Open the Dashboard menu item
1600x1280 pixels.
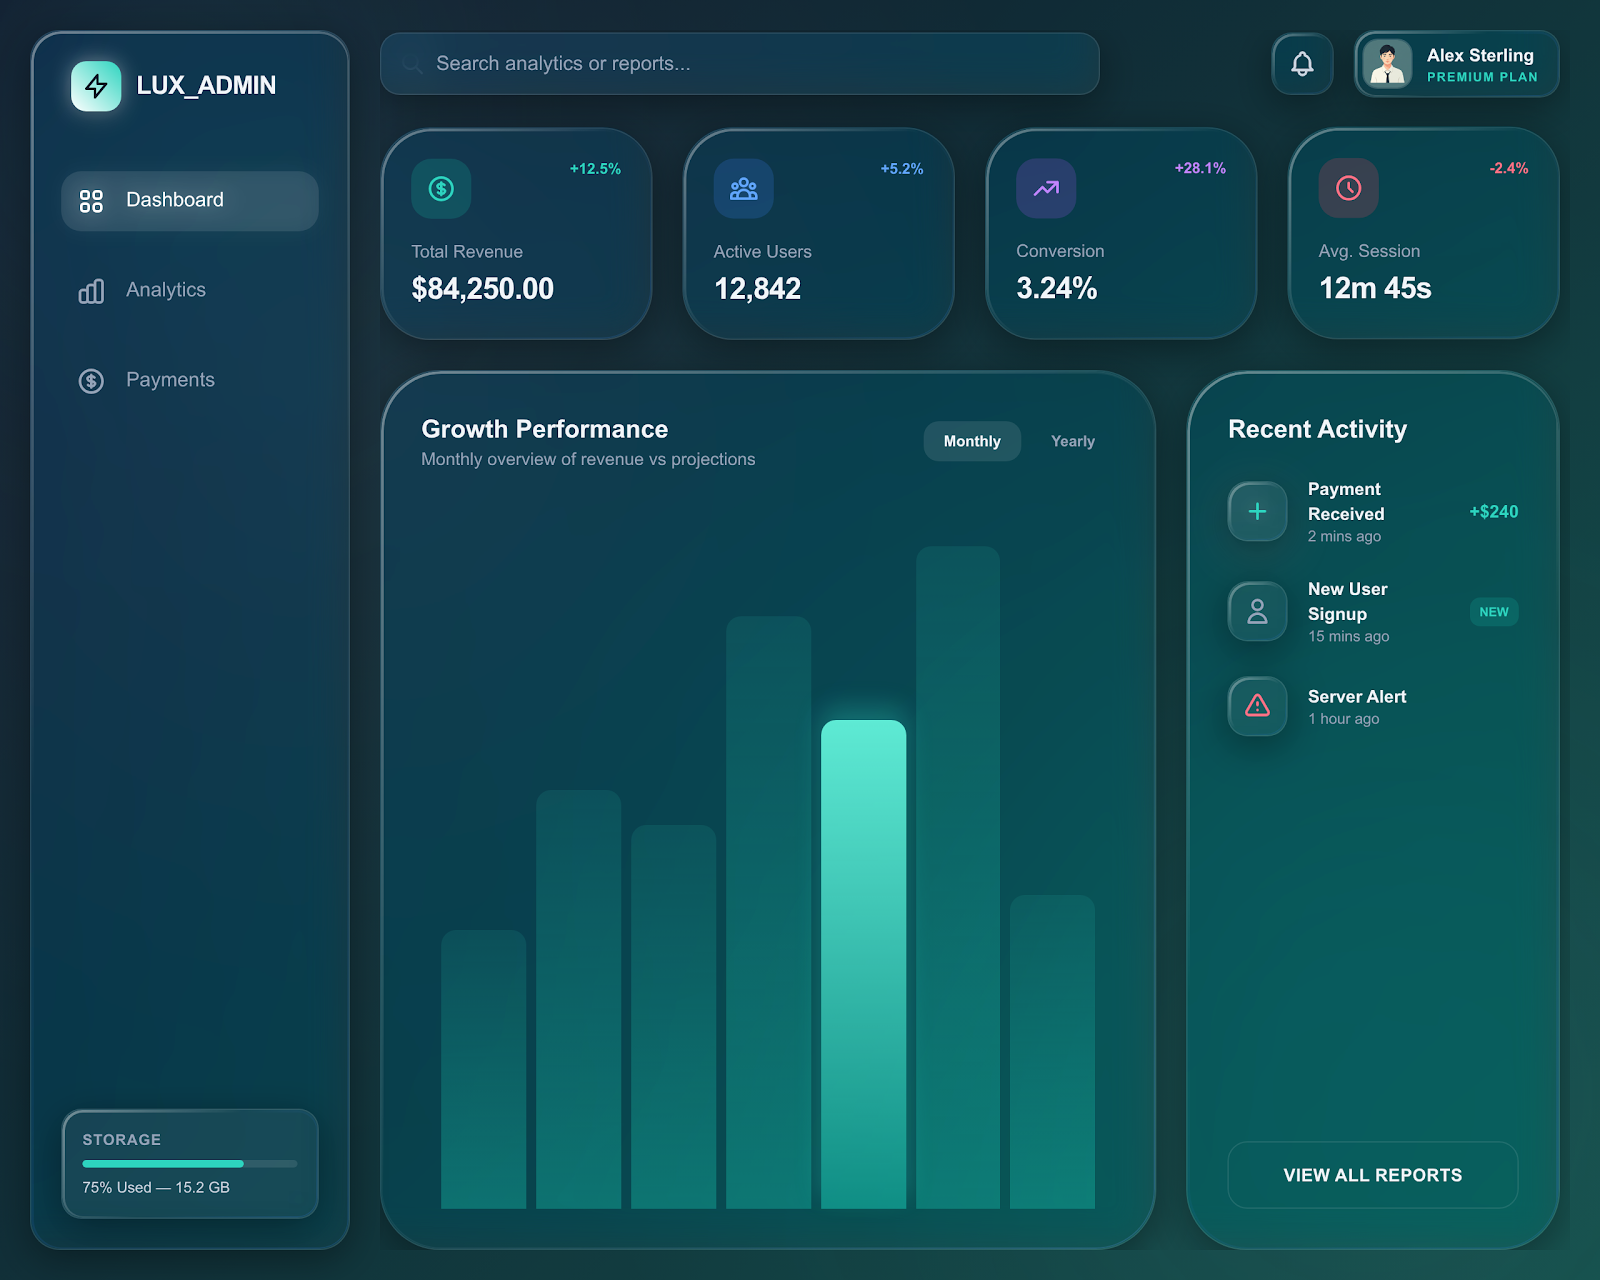point(190,201)
